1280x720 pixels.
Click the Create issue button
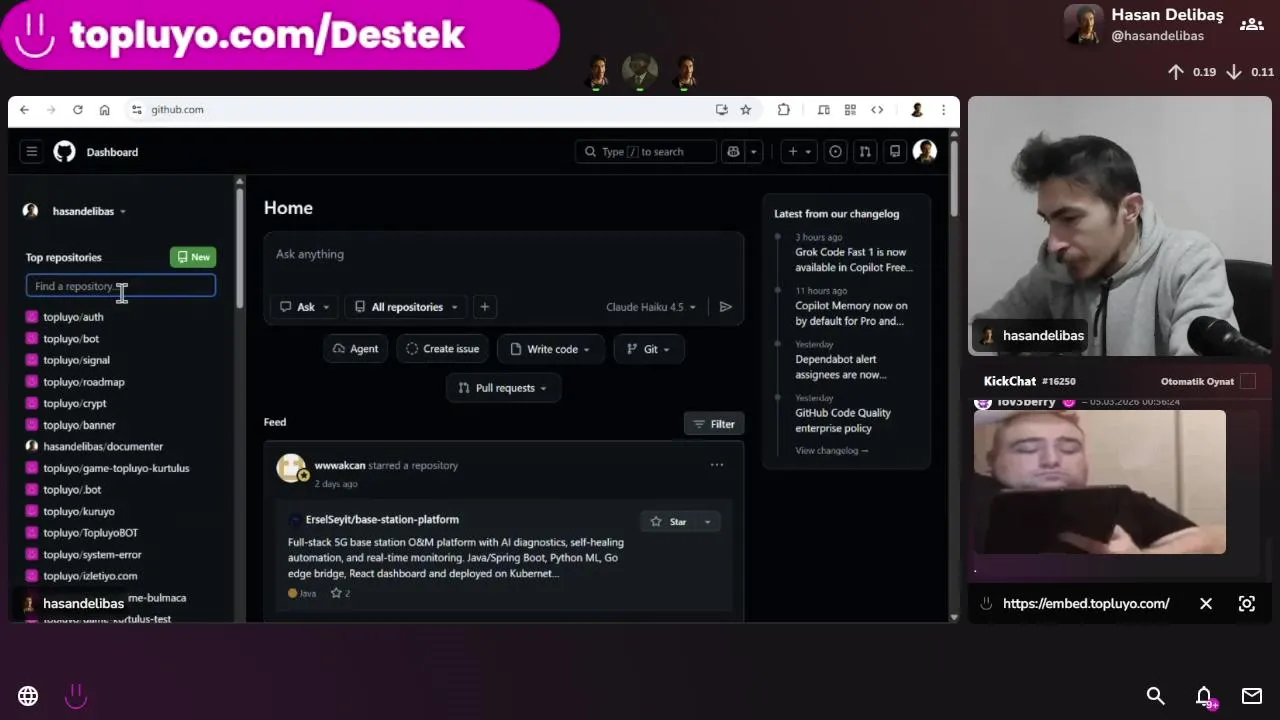442,349
